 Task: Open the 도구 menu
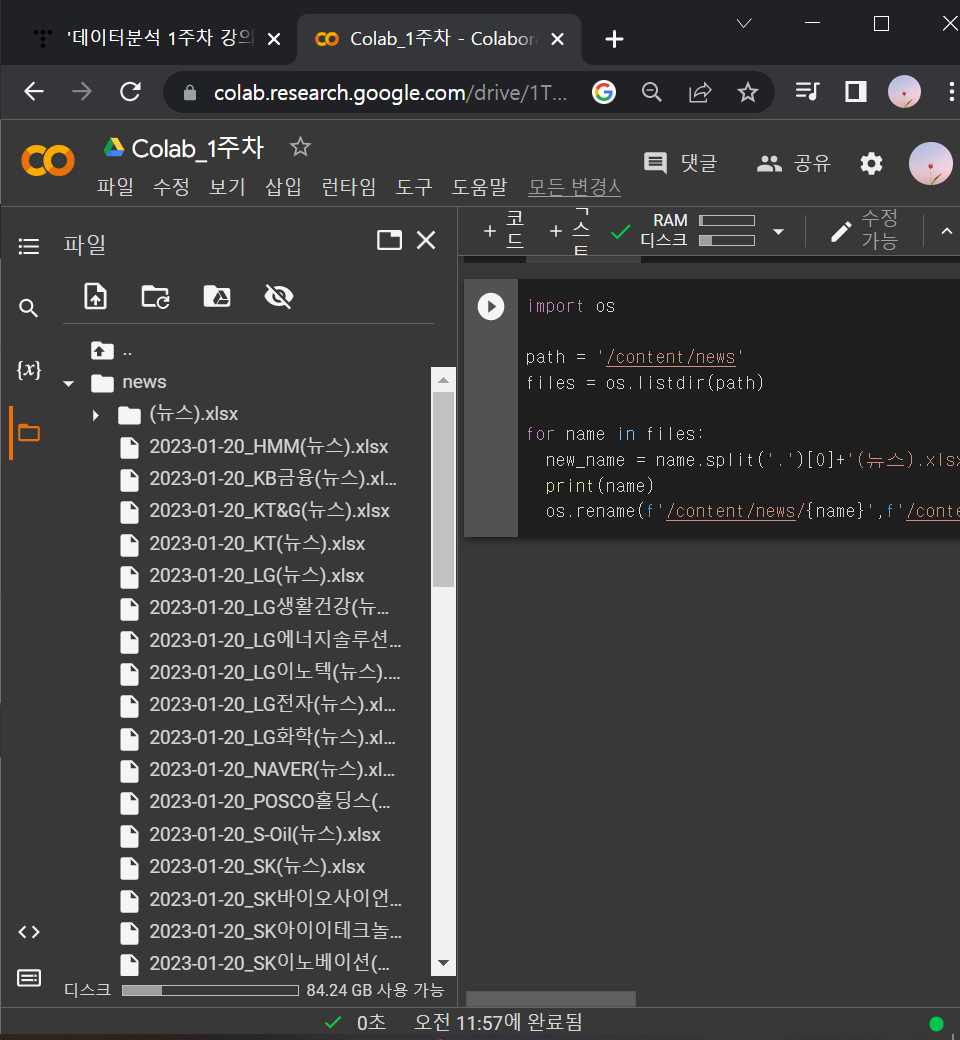click(x=414, y=187)
